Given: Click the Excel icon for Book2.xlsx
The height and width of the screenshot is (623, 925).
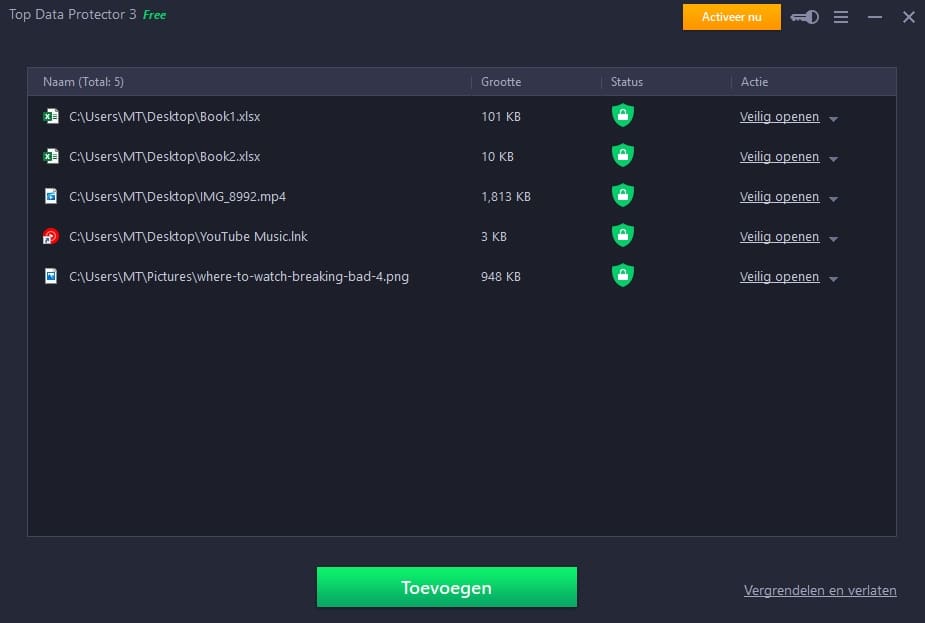Looking at the screenshot, I should pos(51,156).
